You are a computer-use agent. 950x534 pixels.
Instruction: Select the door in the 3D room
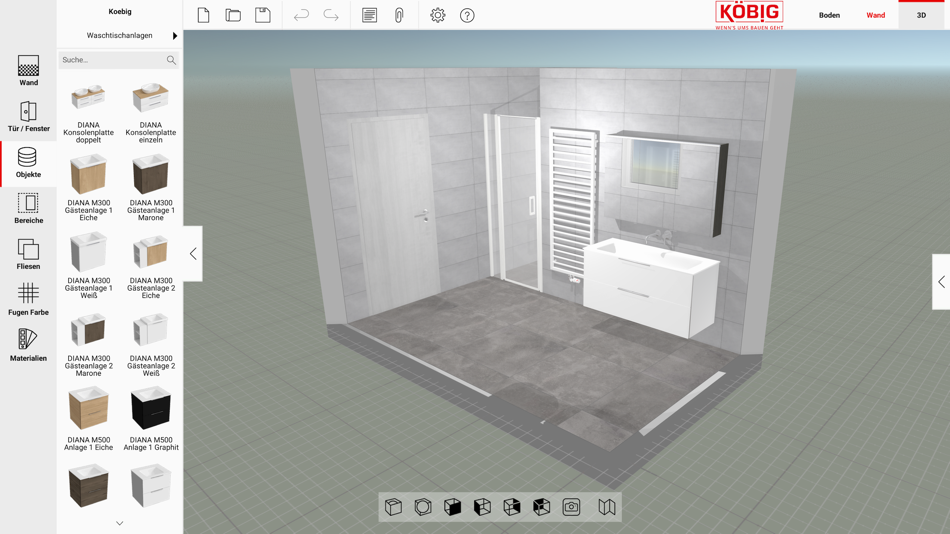coord(394,212)
